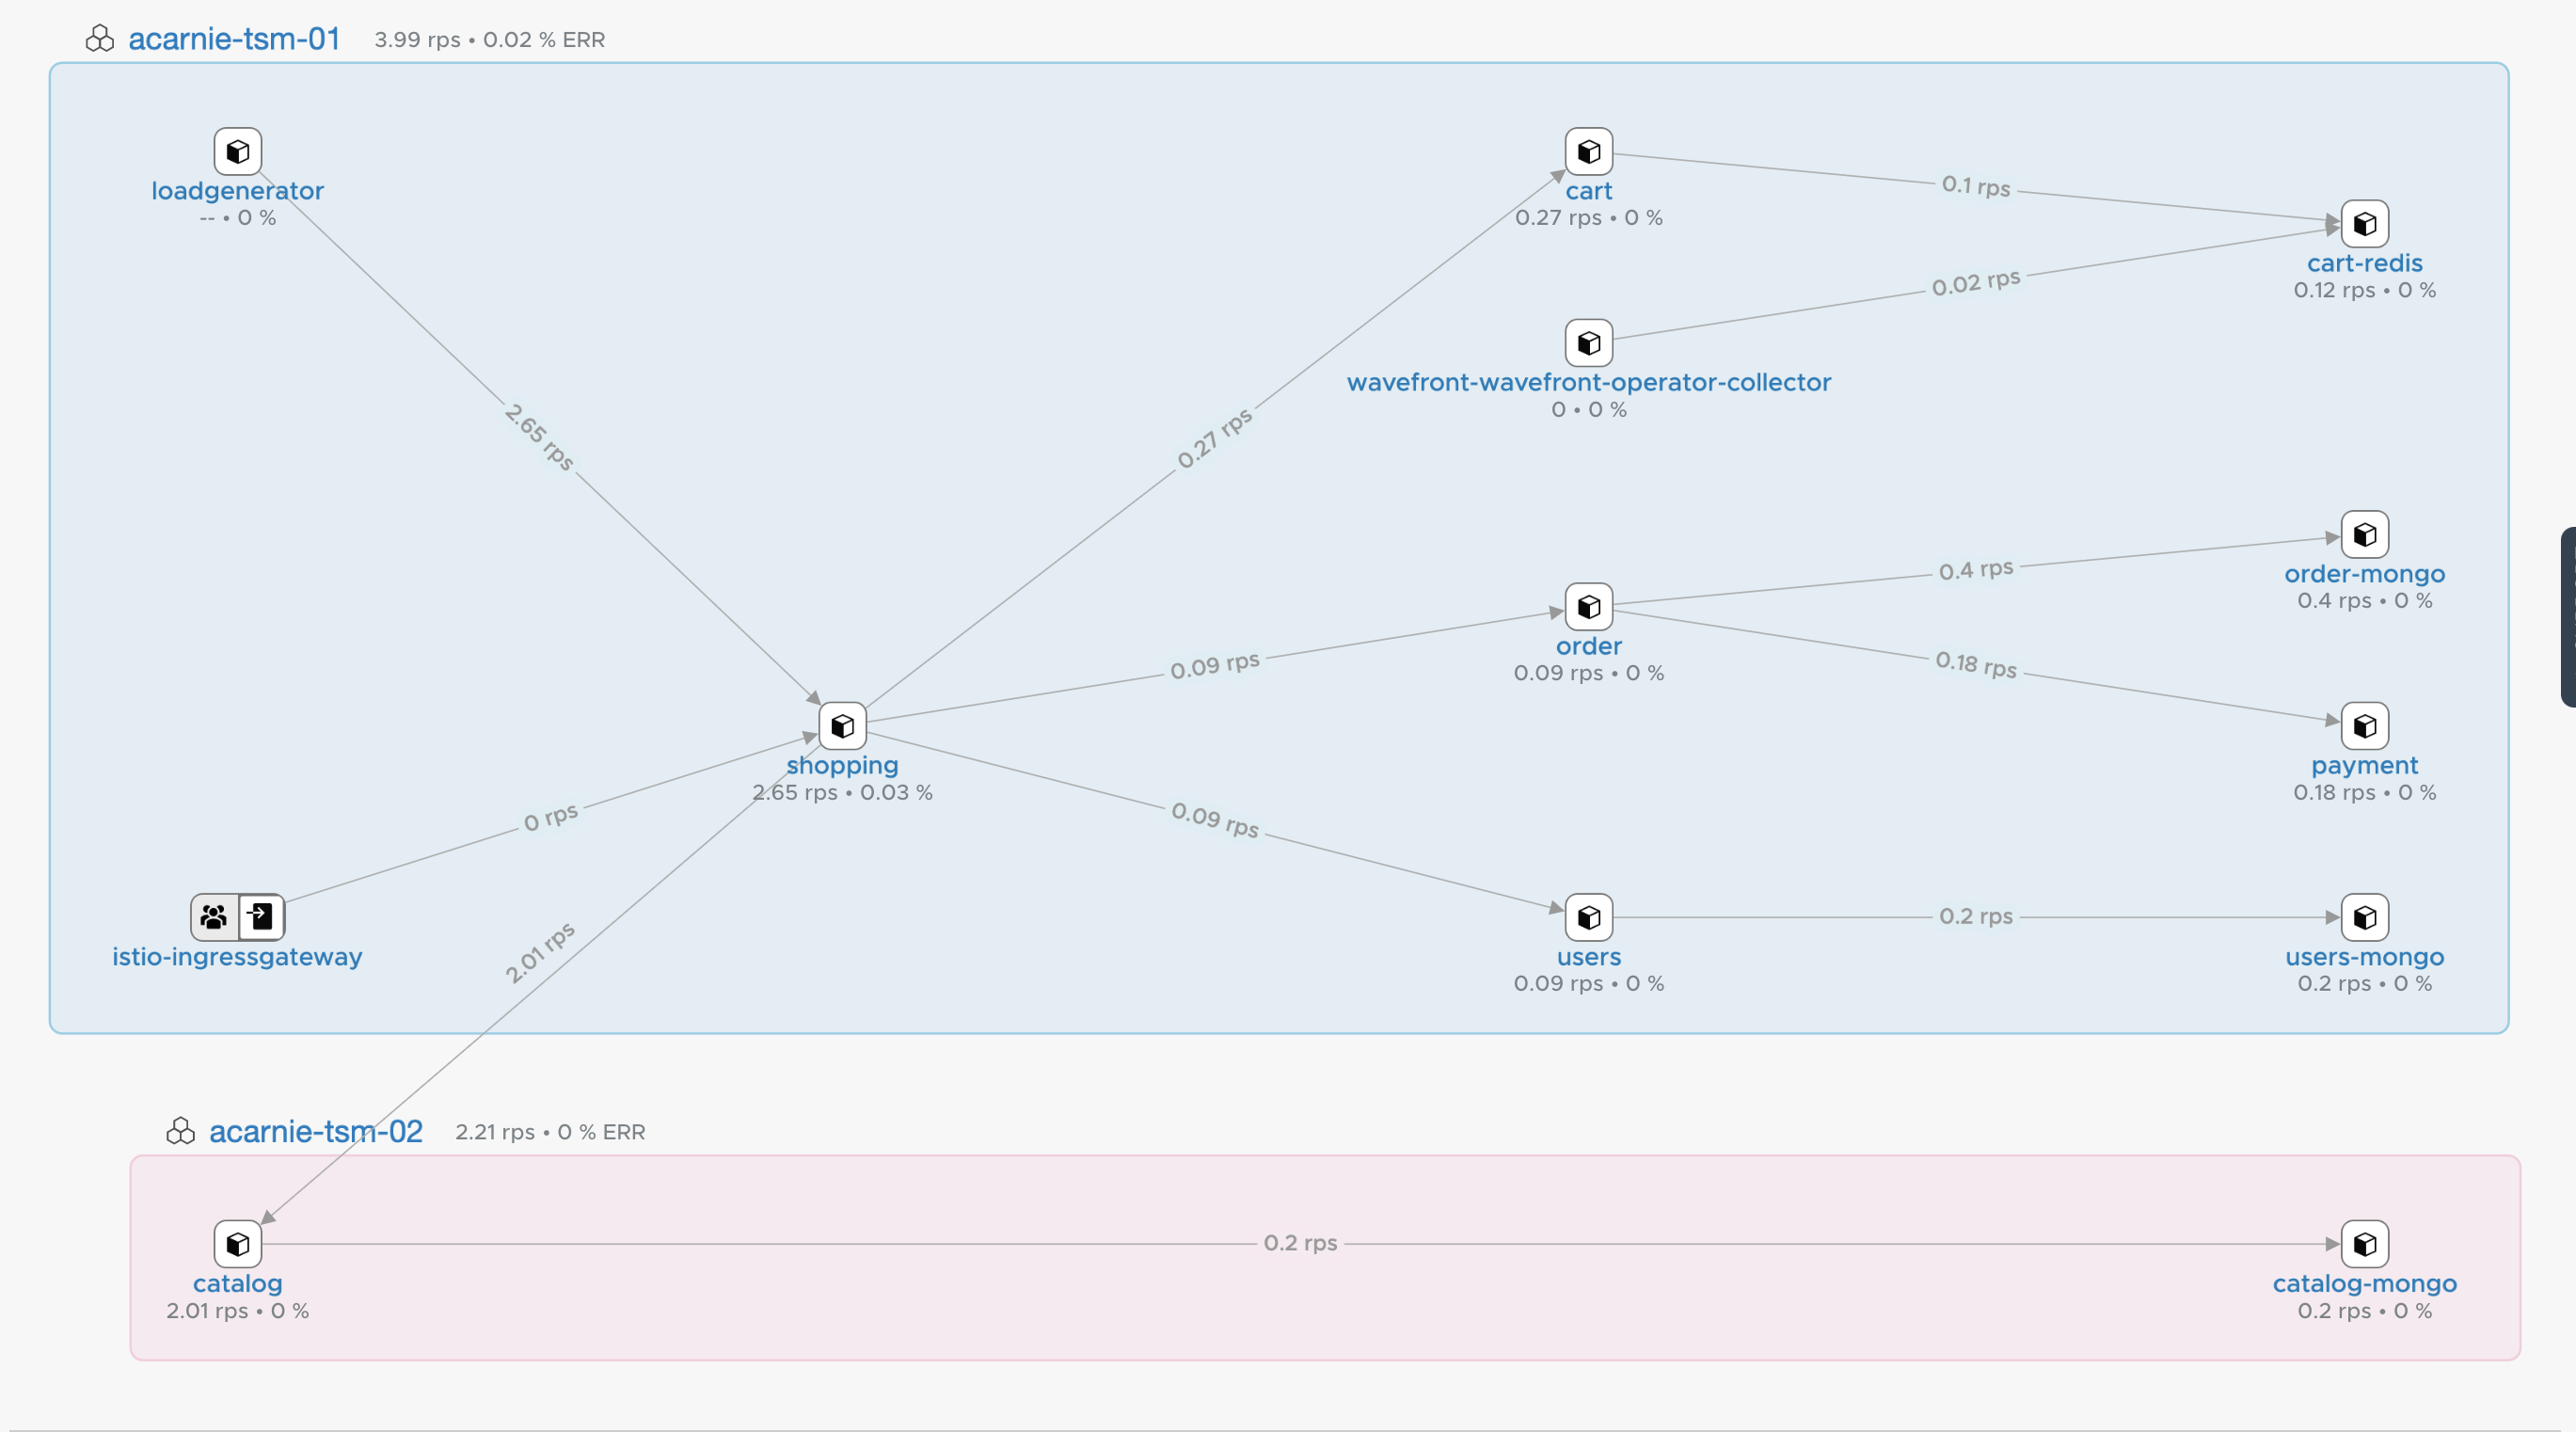Select the wavefront-wavefront-operator-collector node icon
The width and height of the screenshot is (2576, 1432).
tap(1588, 343)
